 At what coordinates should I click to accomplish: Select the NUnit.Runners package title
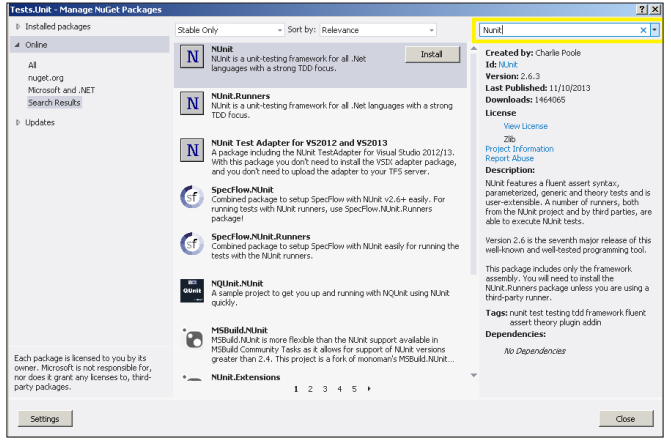coord(240,96)
